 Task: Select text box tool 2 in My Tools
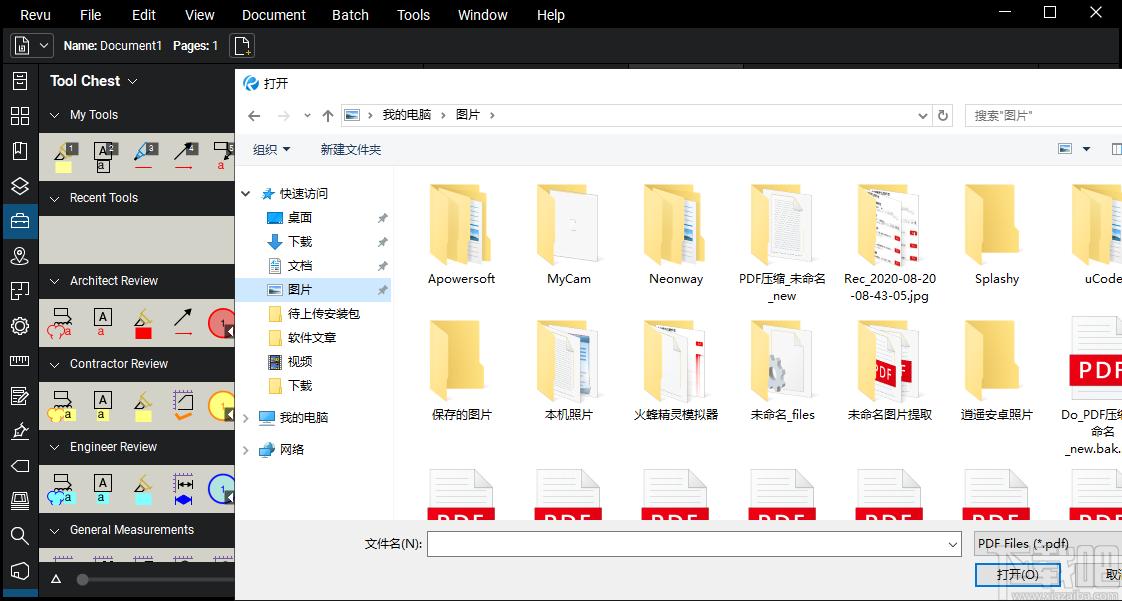104,158
